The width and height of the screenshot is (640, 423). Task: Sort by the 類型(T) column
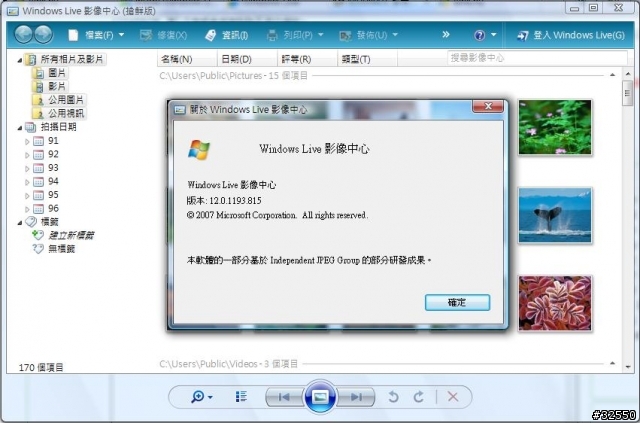(367, 59)
